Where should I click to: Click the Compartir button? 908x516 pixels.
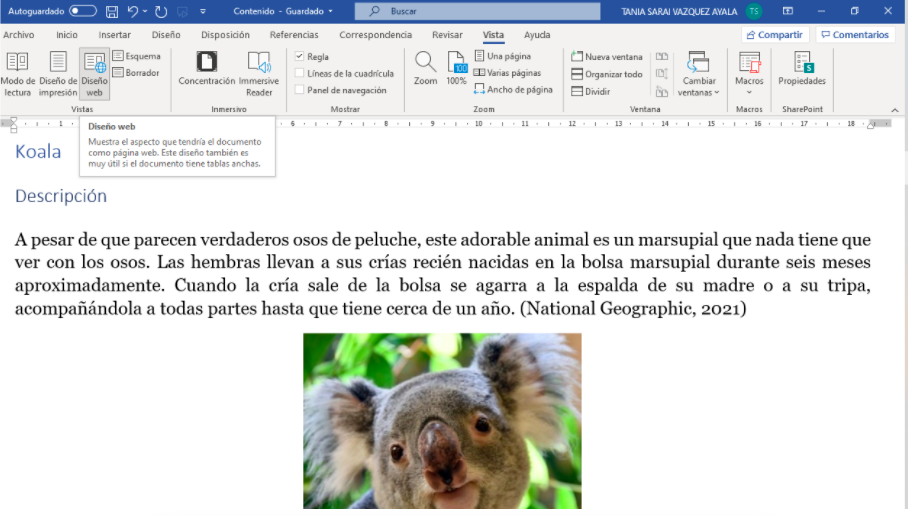coord(775,35)
